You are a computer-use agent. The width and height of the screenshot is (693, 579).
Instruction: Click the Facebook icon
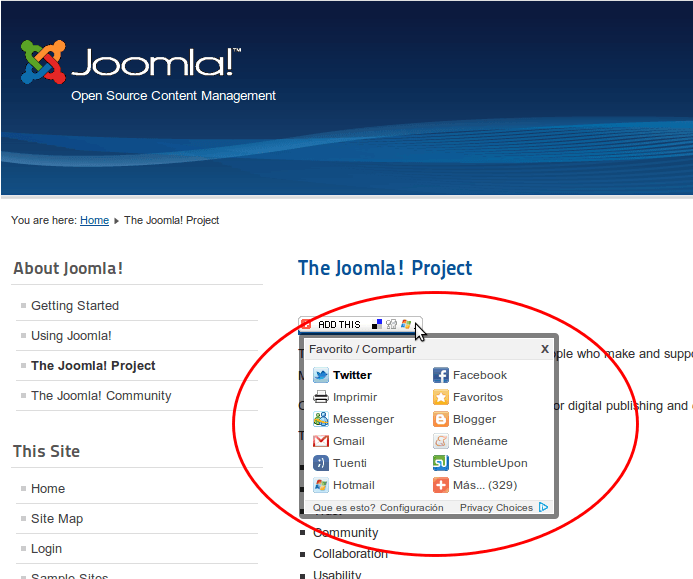click(x=441, y=375)
